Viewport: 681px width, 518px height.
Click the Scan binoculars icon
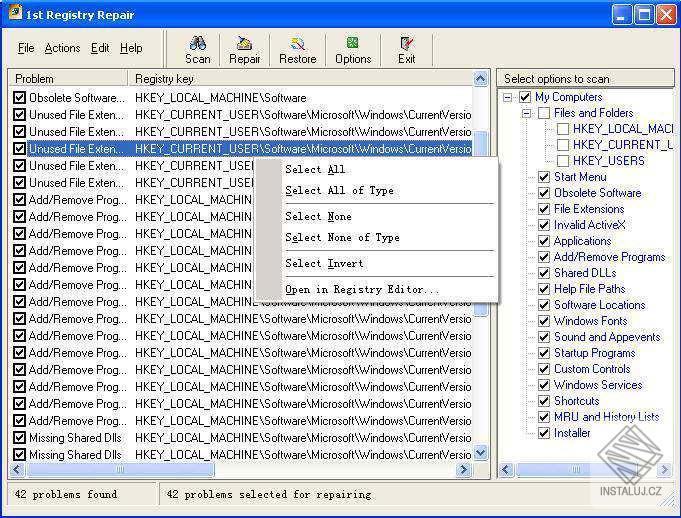click(x=198, y=44)
